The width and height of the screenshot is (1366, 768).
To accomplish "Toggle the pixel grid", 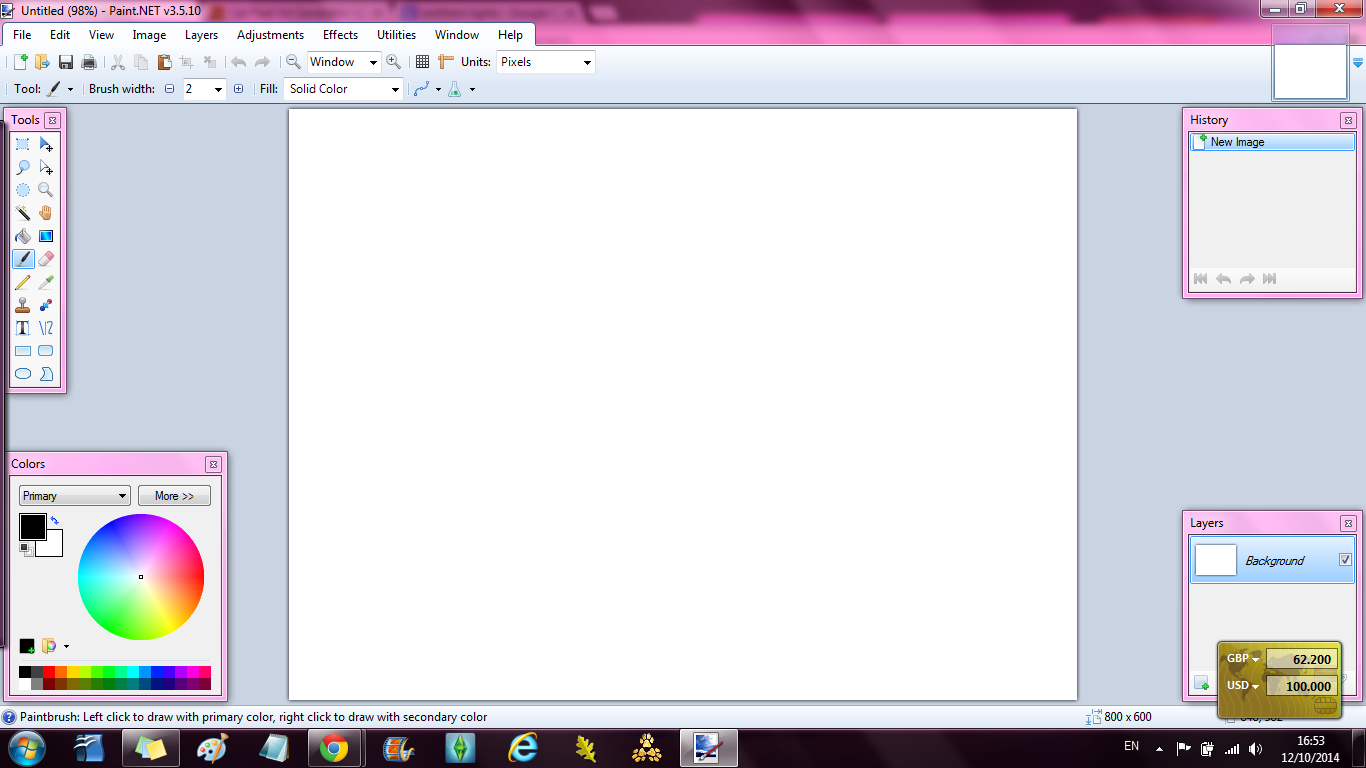I will 423,62.
